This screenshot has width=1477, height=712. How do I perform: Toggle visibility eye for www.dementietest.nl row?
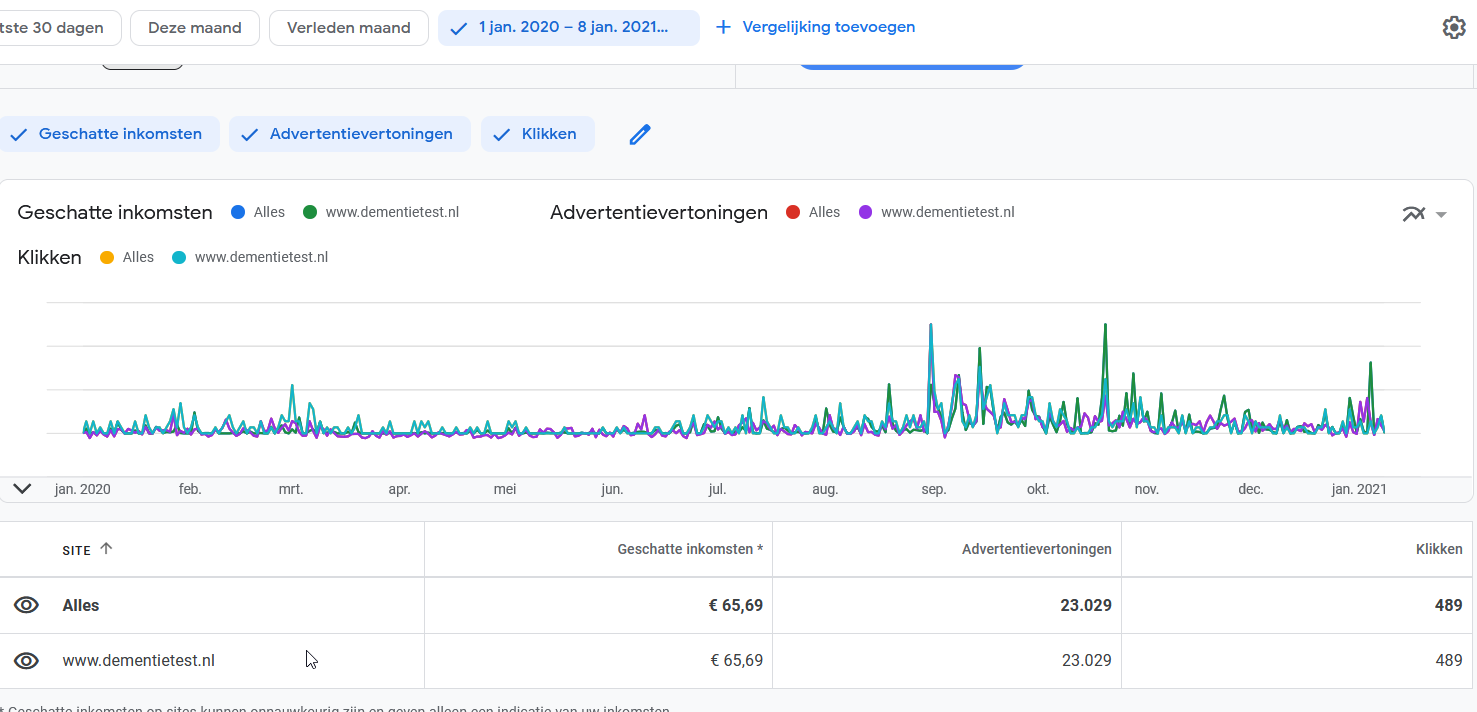[26, 661]
